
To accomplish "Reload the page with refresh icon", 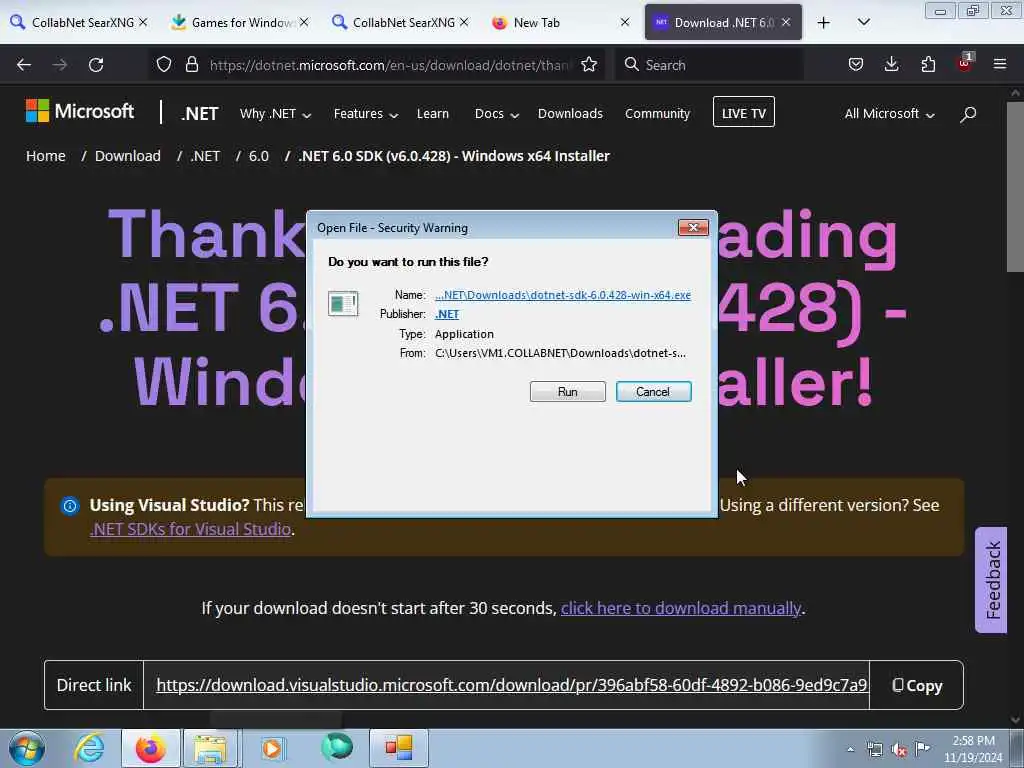I will click(x=96, y=65).
